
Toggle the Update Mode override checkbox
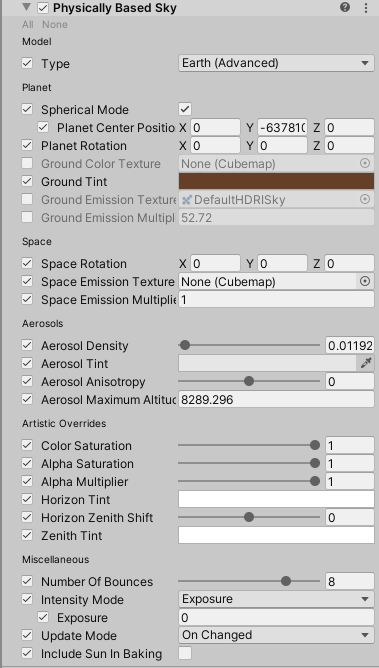(x=27, y=635)
